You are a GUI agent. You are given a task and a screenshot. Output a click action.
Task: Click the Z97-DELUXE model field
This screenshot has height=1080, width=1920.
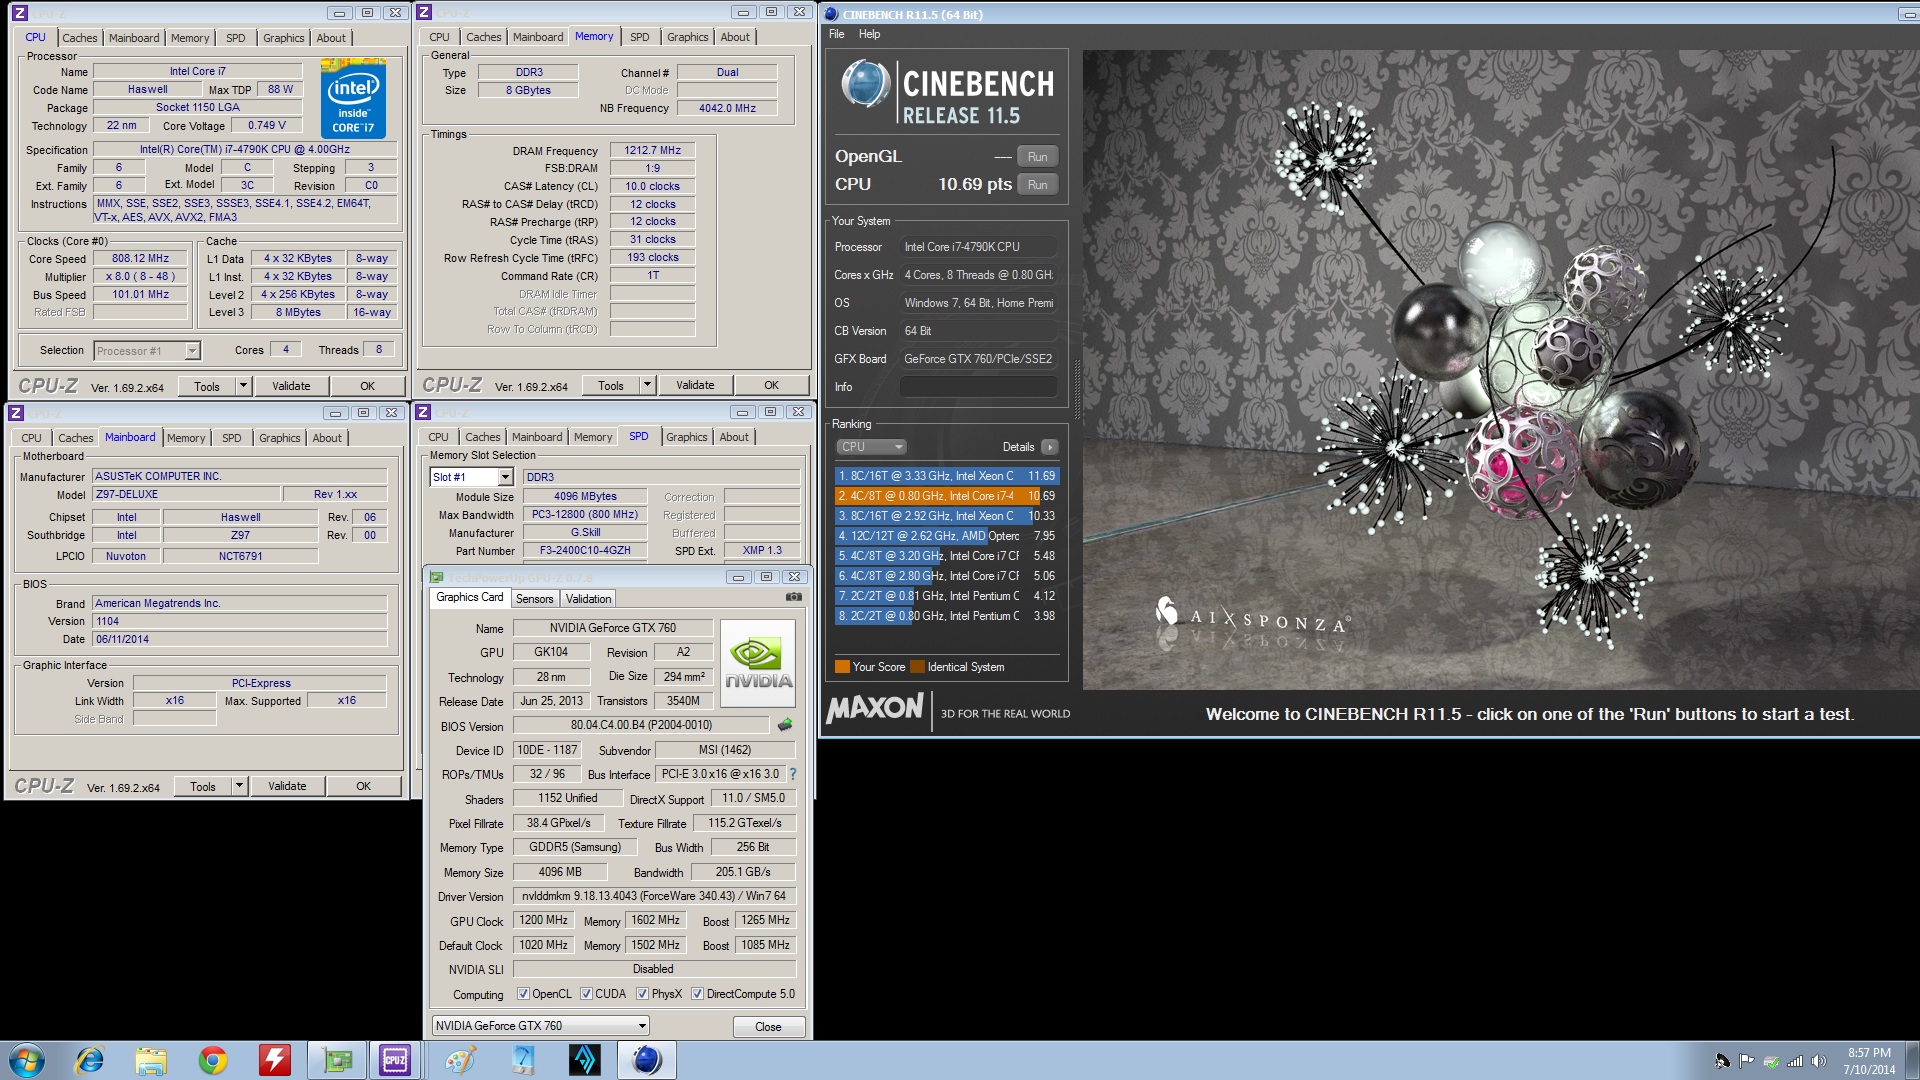185,495
